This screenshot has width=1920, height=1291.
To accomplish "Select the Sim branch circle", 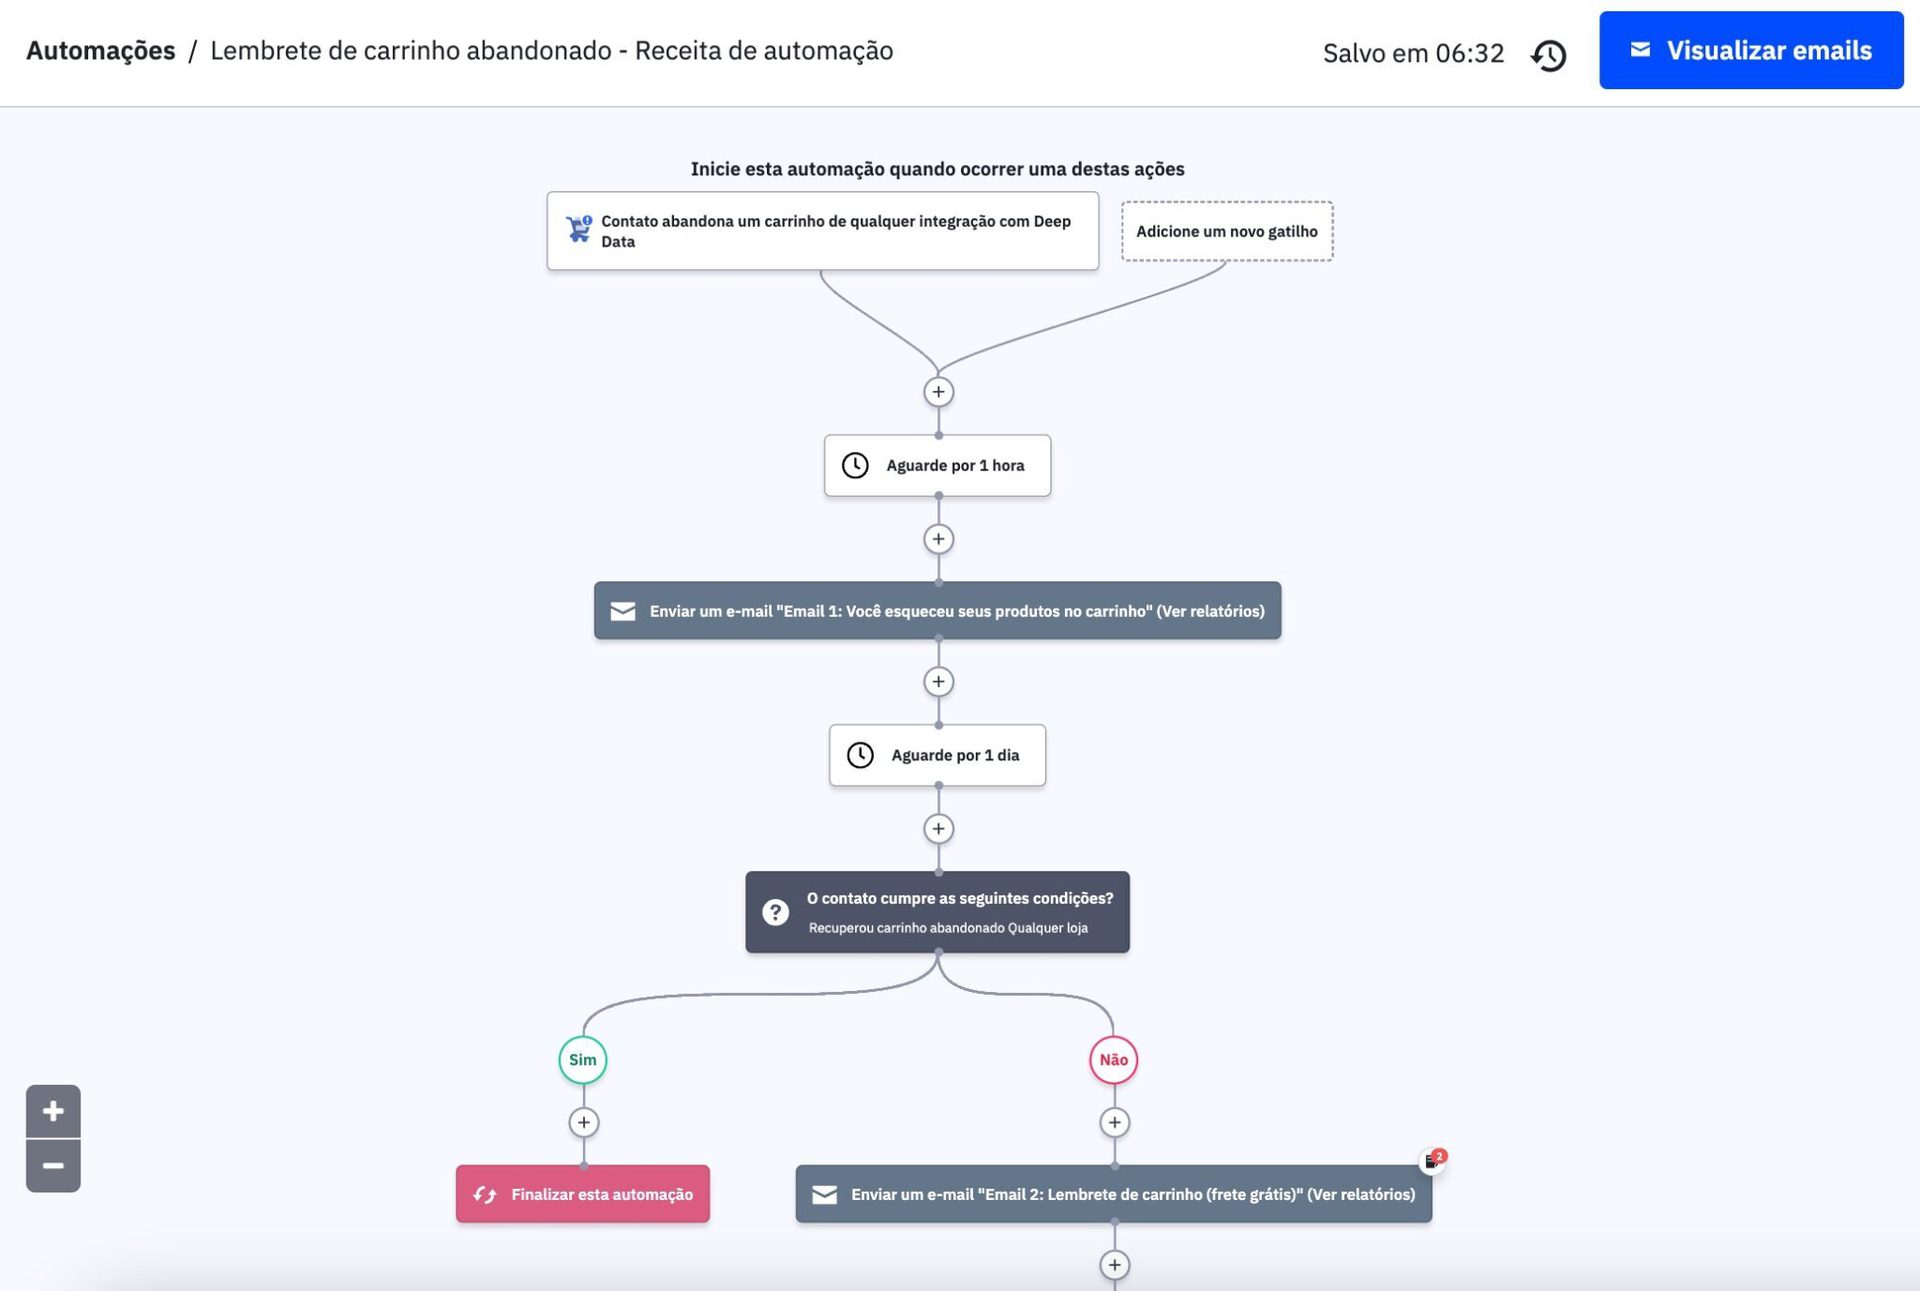I will pyautogui.click(x=582, y=1060).
